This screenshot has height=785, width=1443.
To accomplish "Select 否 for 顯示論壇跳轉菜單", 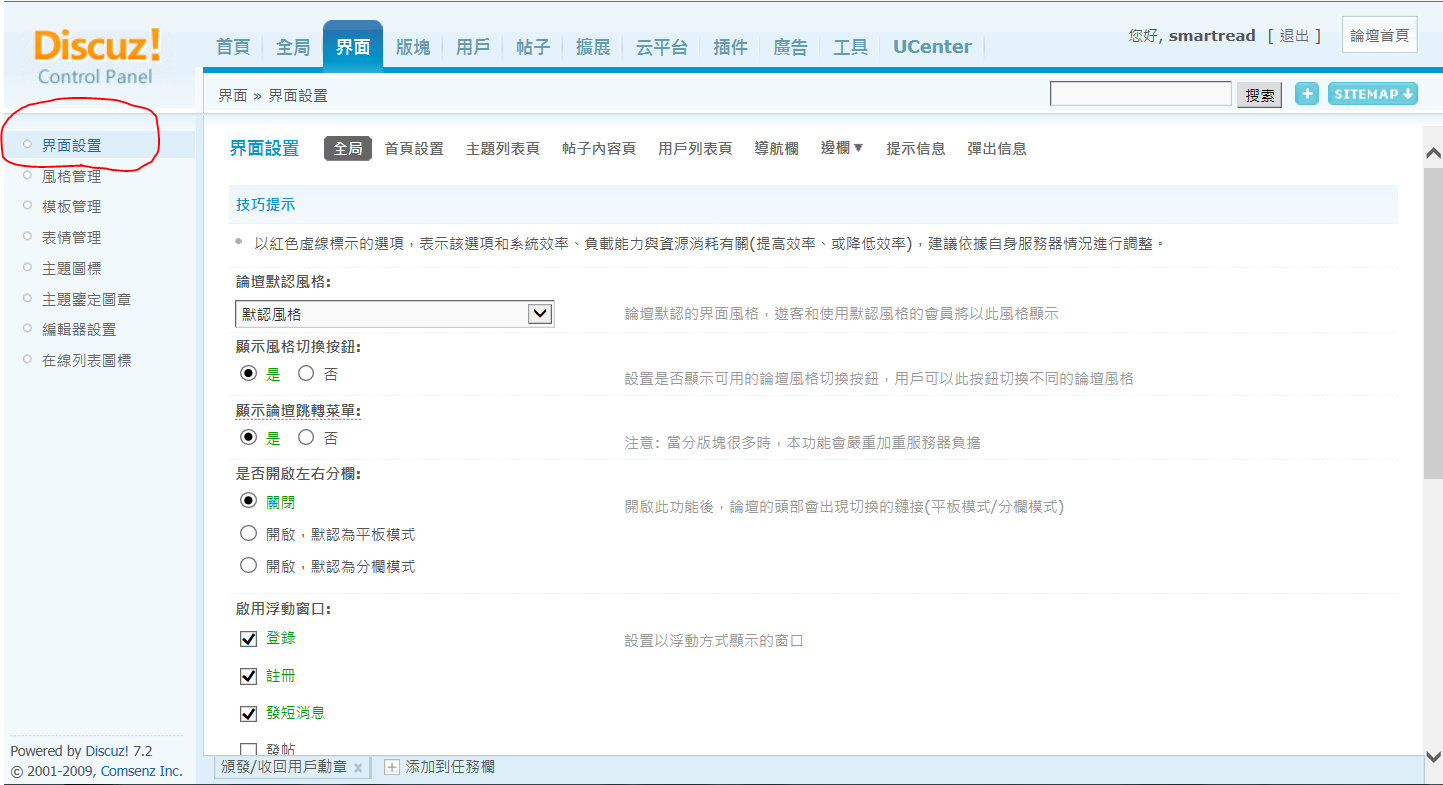I will click(306, 437).
